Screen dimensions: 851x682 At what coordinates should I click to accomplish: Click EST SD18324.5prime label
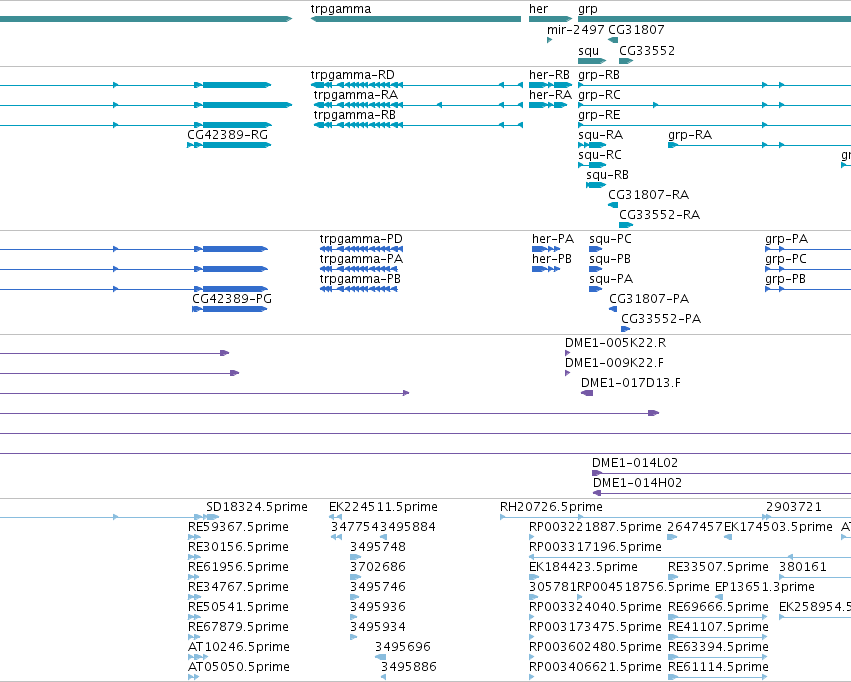257,507
